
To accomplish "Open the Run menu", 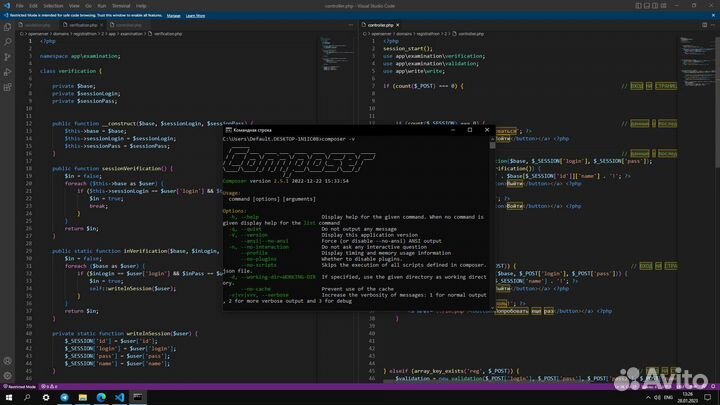I will (x=102, y=6).
